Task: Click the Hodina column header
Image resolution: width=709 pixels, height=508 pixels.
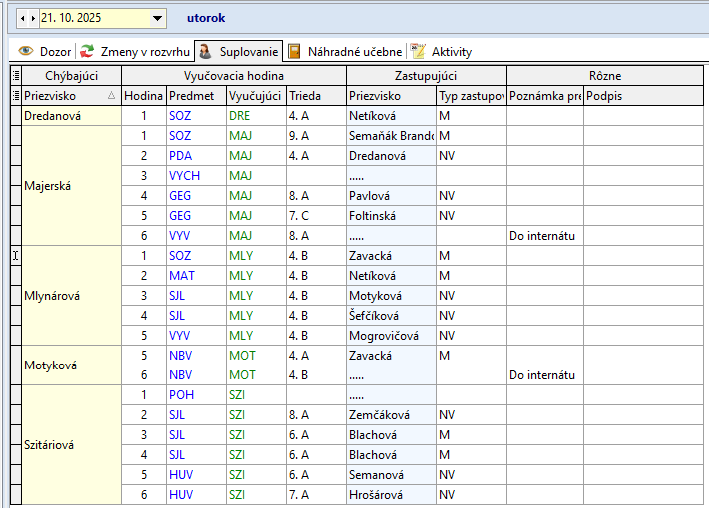Action: pos(143,96)
